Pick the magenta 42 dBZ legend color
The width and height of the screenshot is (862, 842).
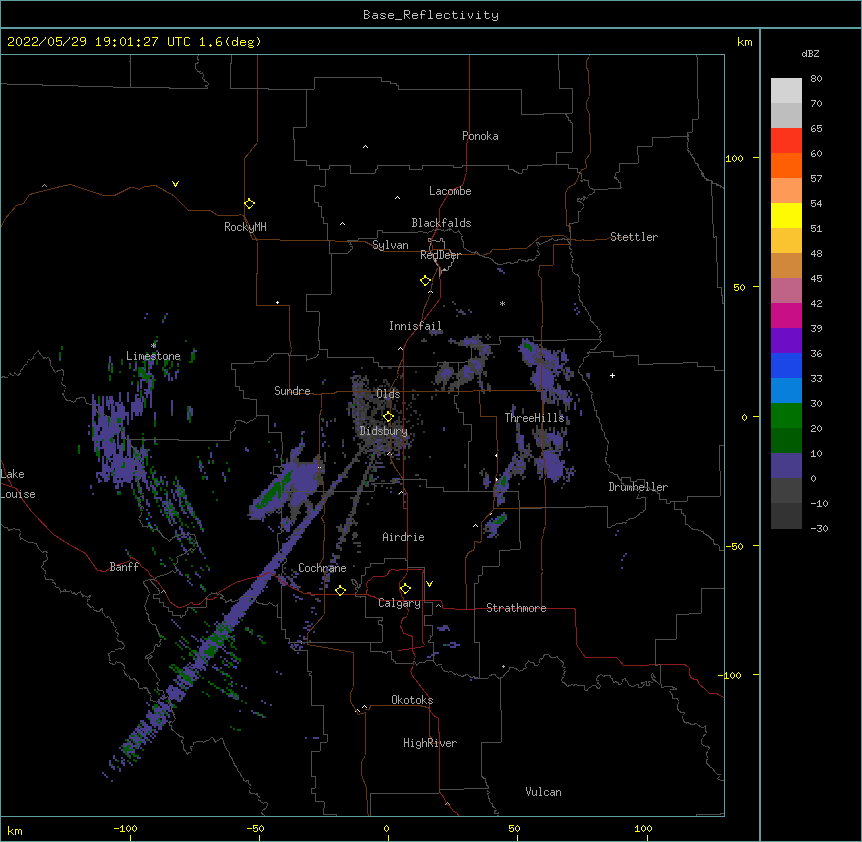point(786,315)
